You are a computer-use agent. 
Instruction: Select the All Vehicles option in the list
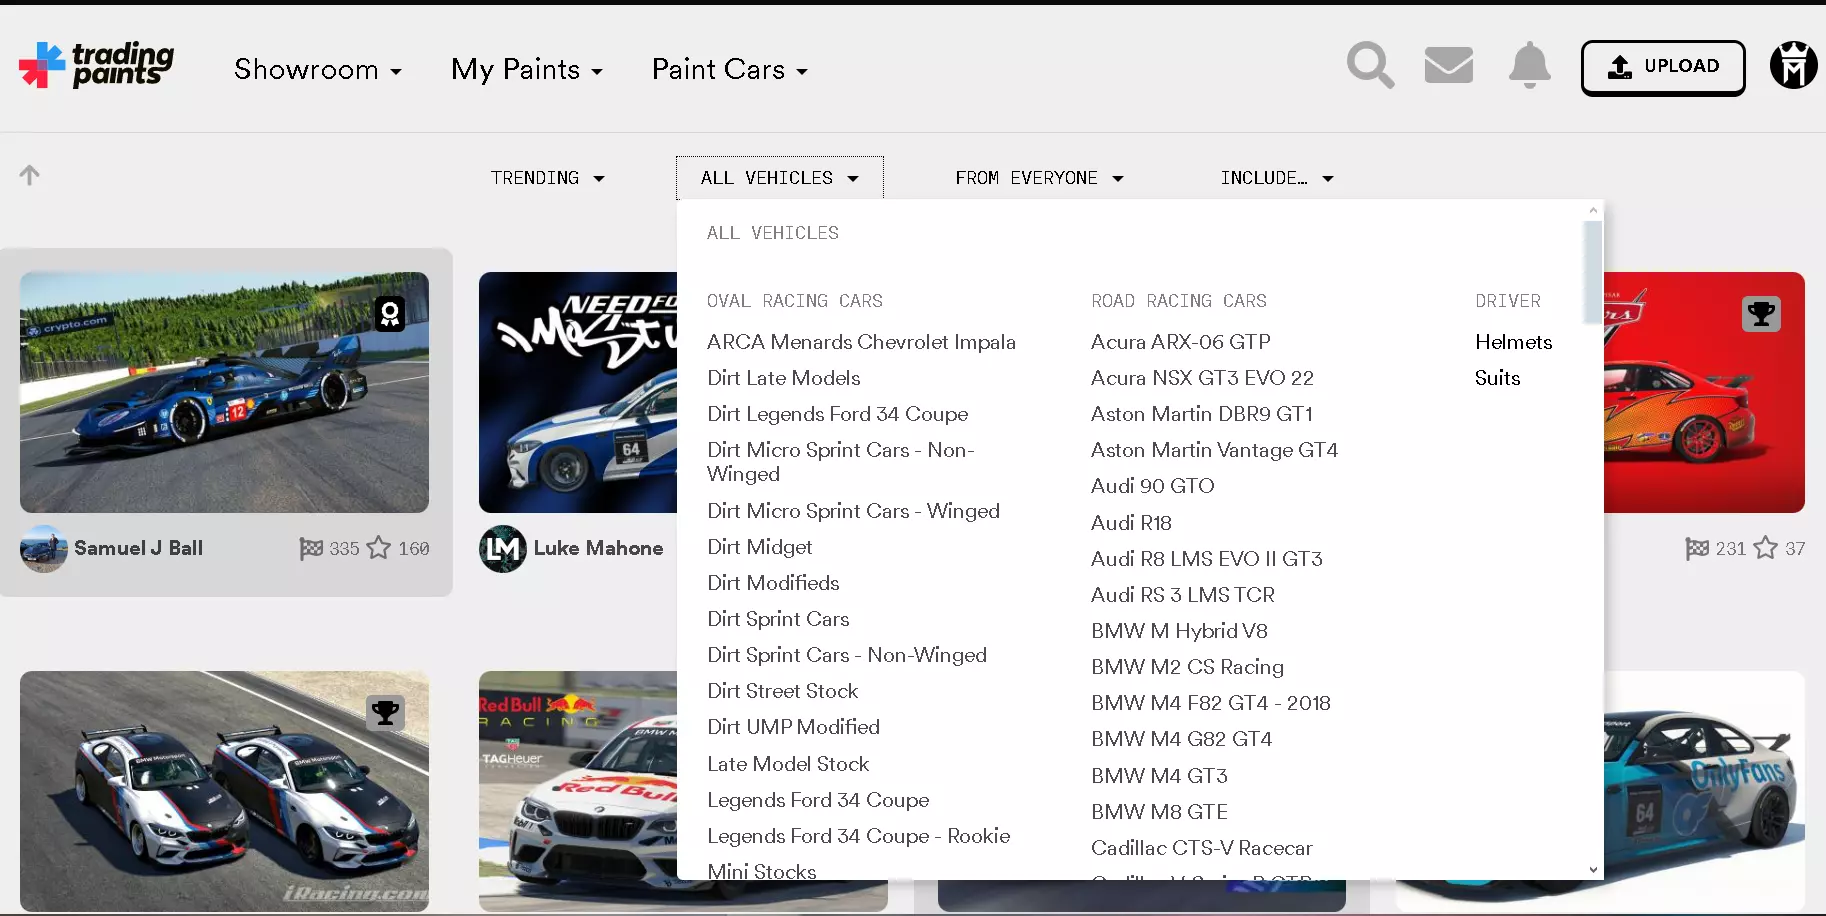point(773,233)
